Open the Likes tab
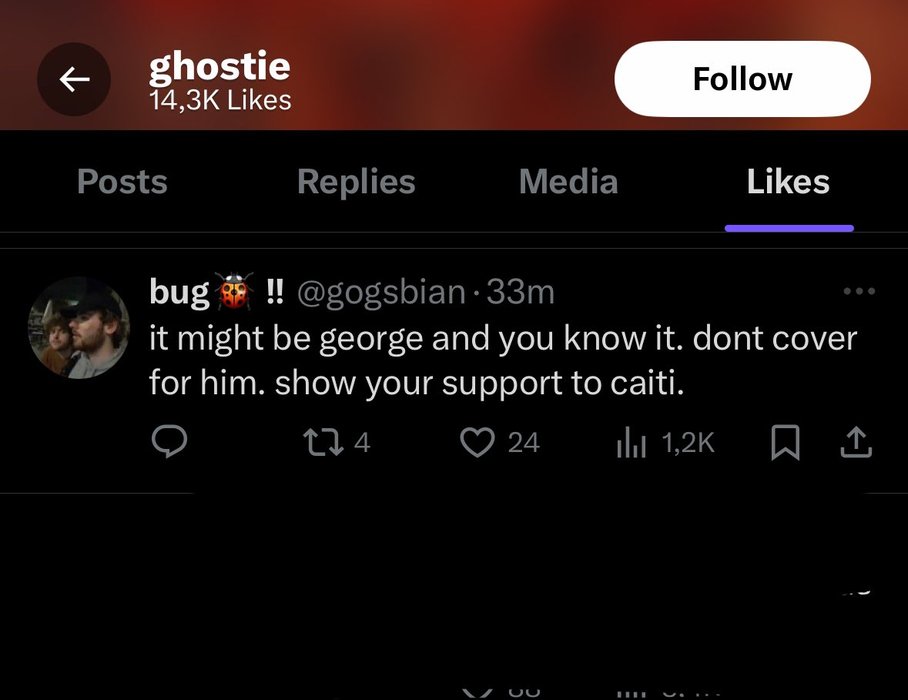The width and height of the screenshot is (908, 700). (x=788, y=182)
